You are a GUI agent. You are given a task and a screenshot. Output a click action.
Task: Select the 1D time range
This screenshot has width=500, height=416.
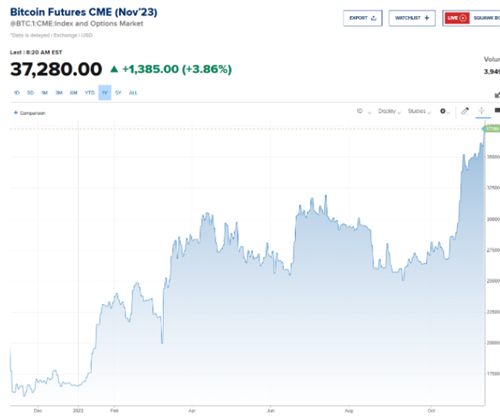(x=17, y=93)
